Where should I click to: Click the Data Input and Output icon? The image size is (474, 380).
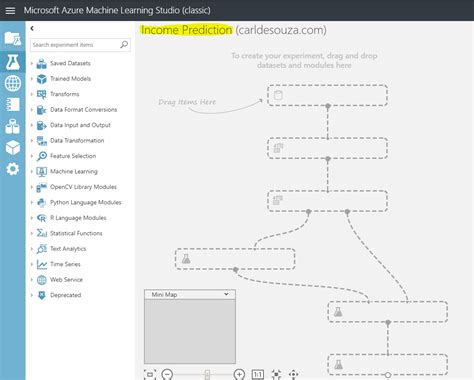tap(41, 125)
